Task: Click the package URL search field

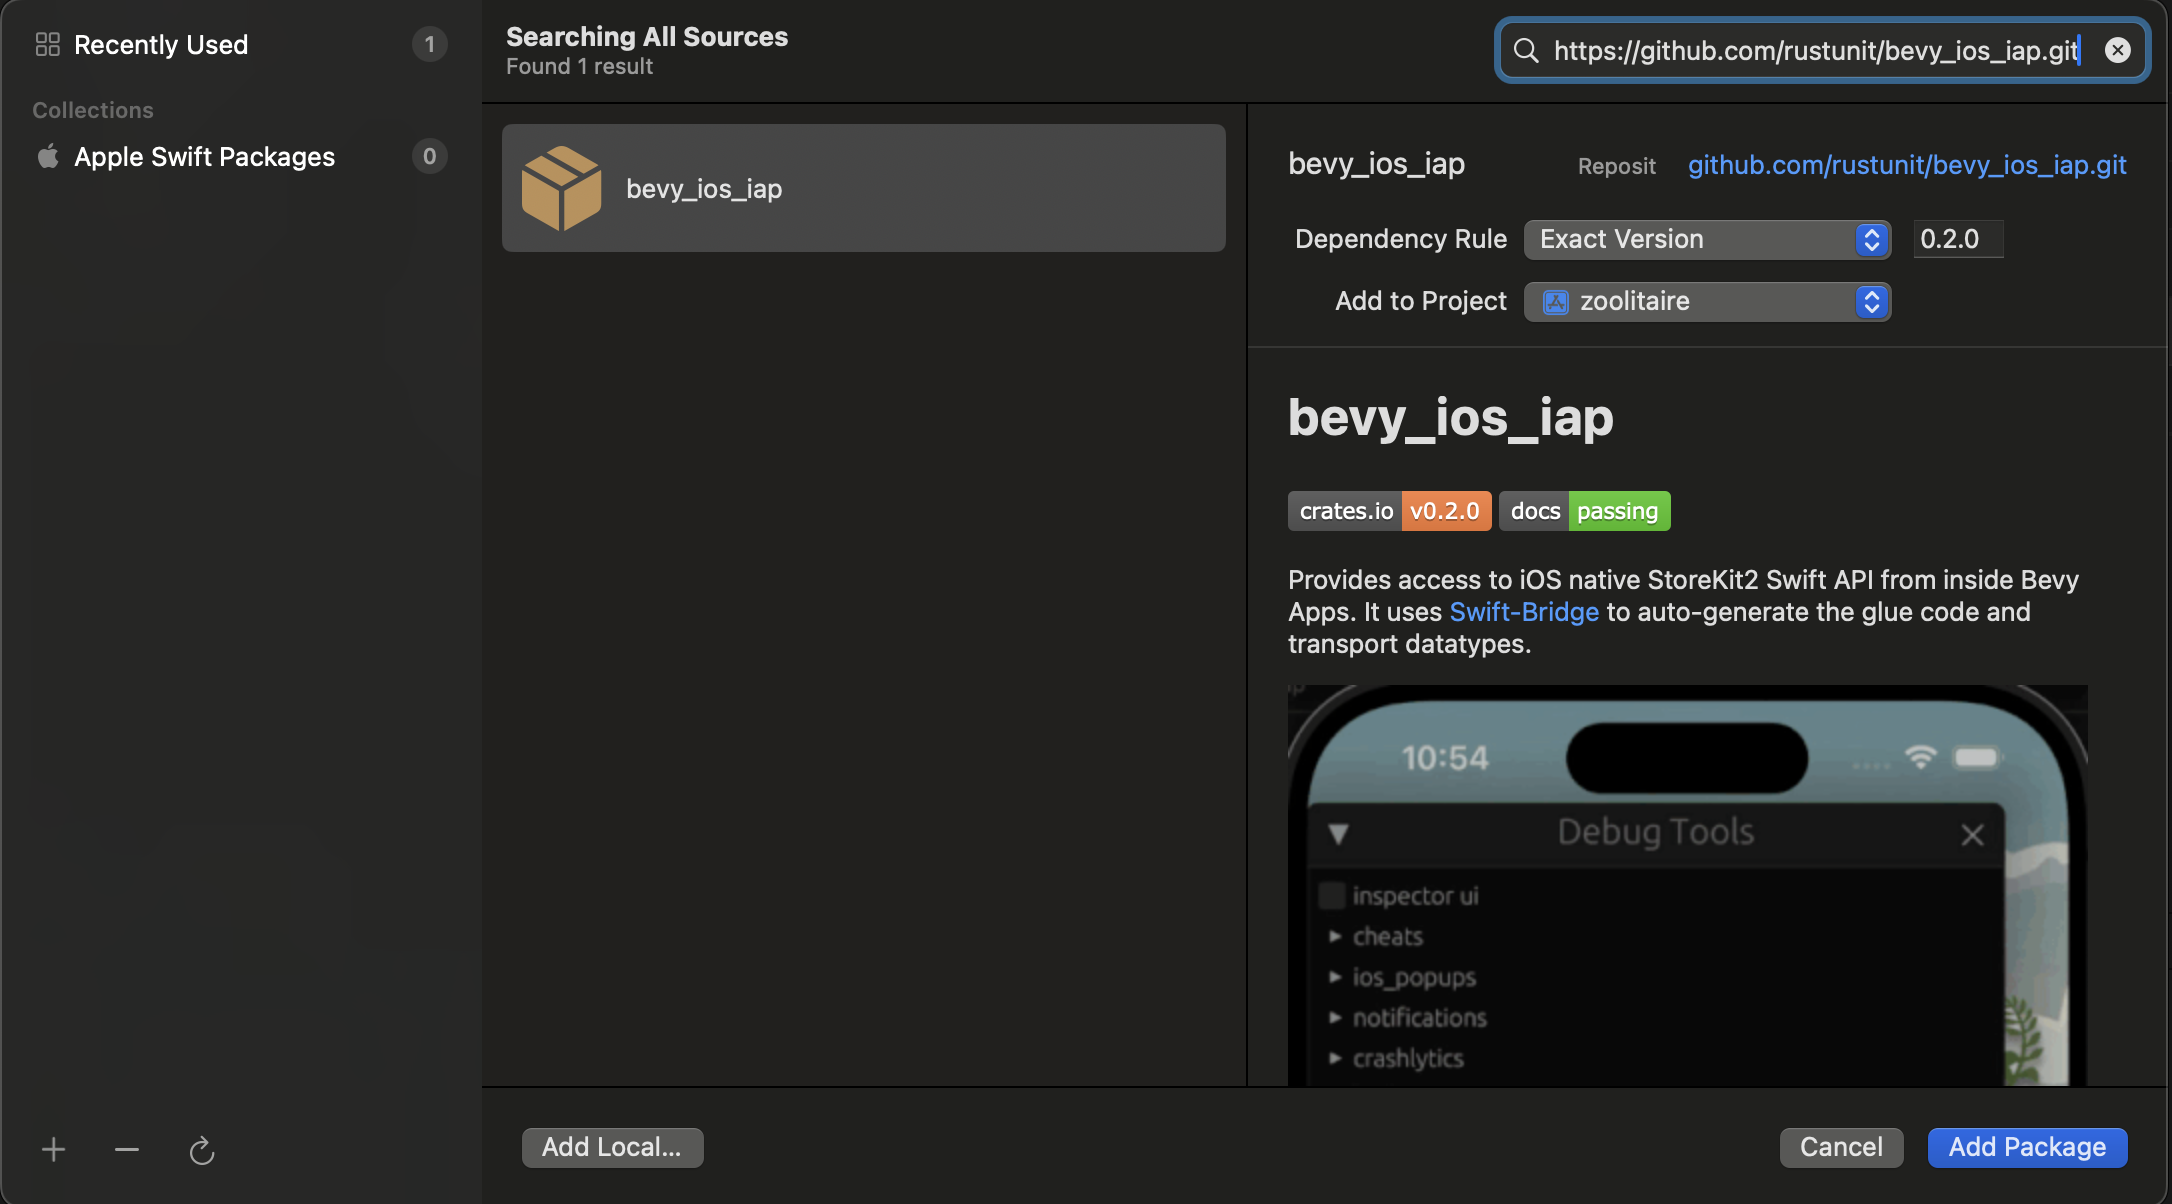Action: 1822,50
